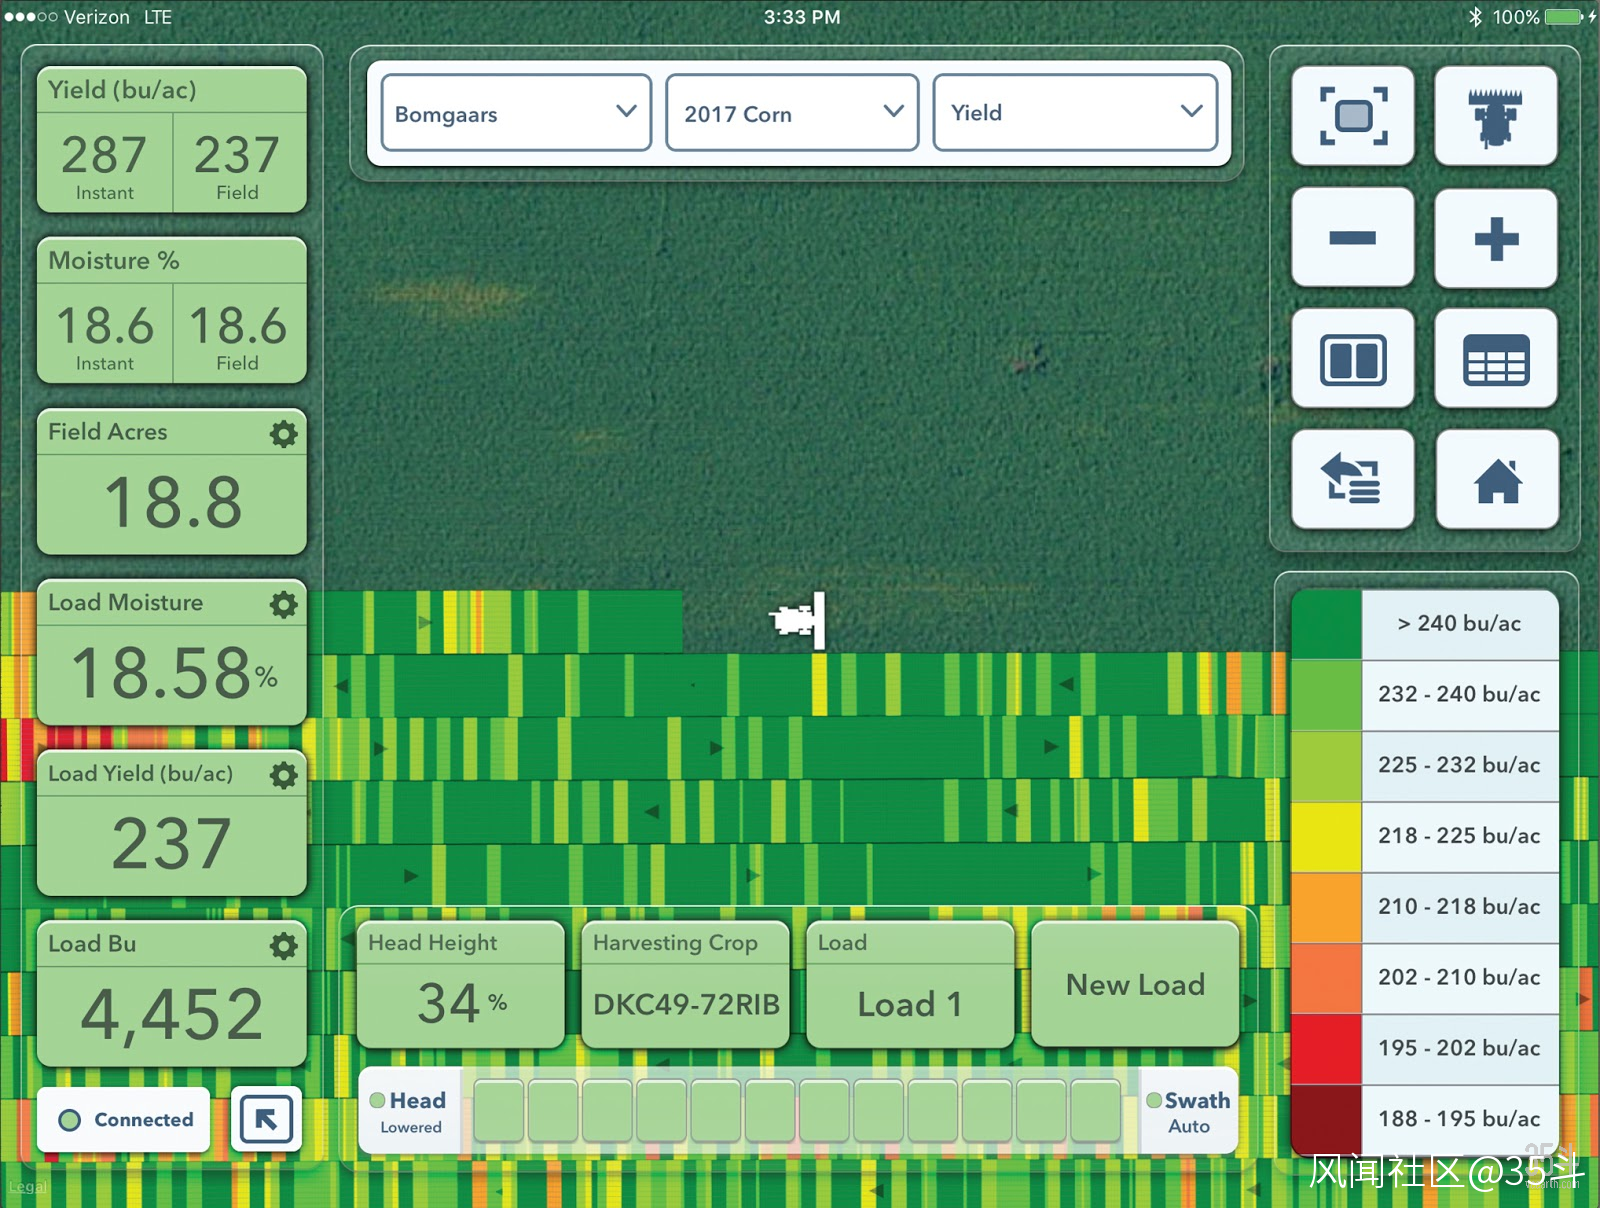
Task: Zoom in with the plus button
Action: point(1495,238)
